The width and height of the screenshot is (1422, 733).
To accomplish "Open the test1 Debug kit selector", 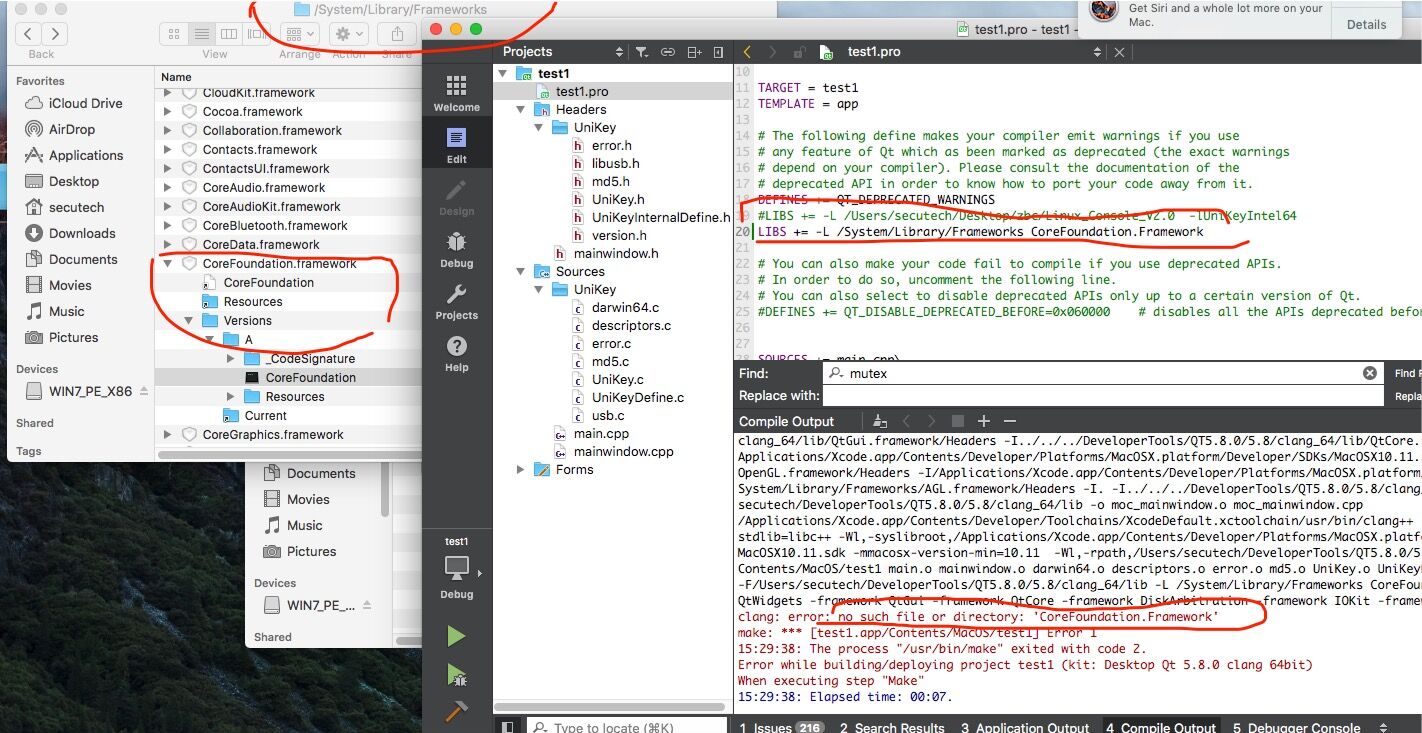I will (x=457, y=568).
